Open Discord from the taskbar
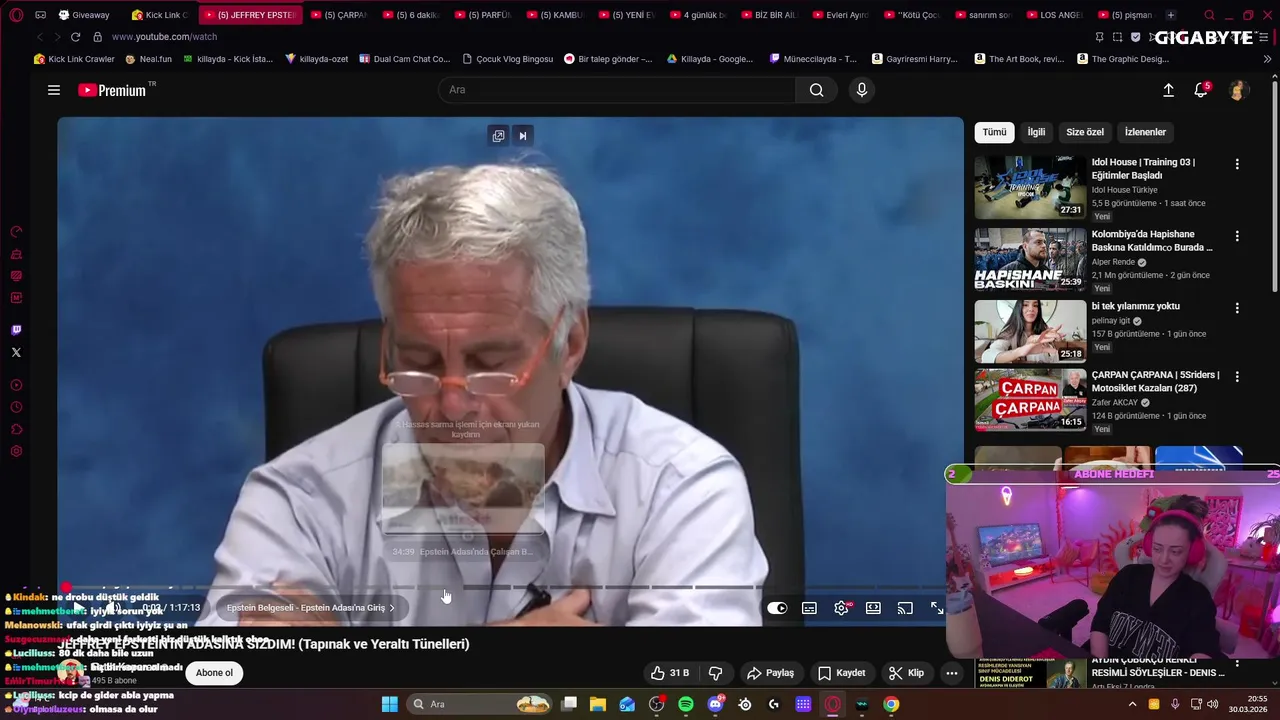The width and height of the screenshot is (1280, 720). [x=715, y=704]
